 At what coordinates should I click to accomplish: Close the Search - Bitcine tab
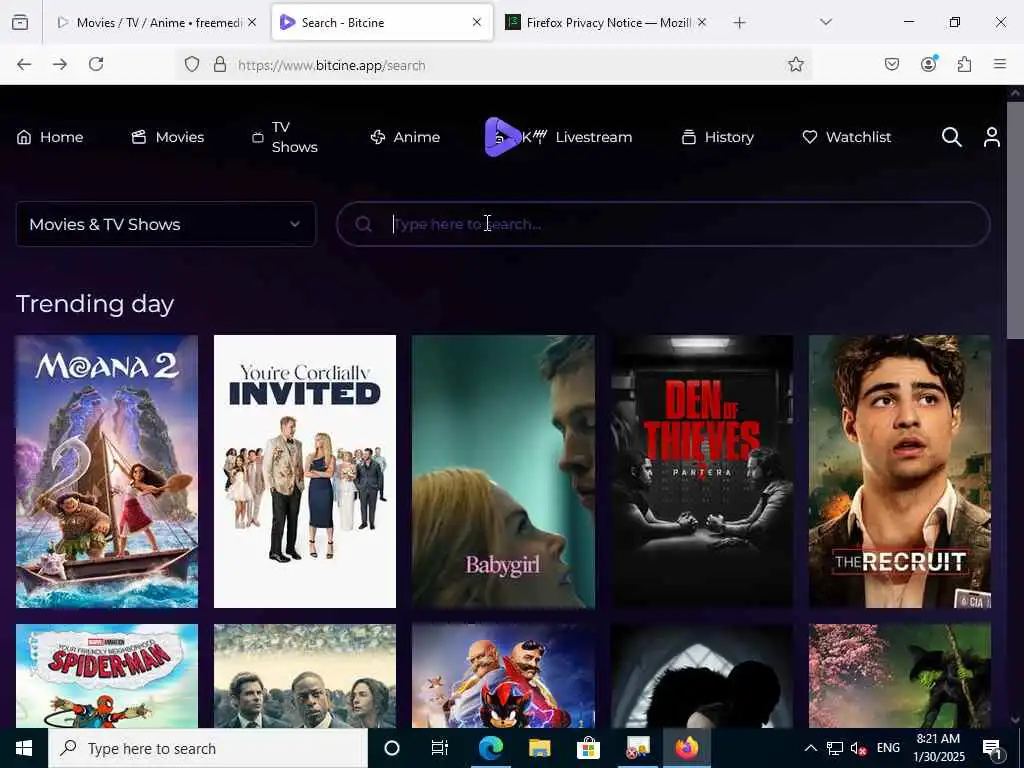(477, 22)
